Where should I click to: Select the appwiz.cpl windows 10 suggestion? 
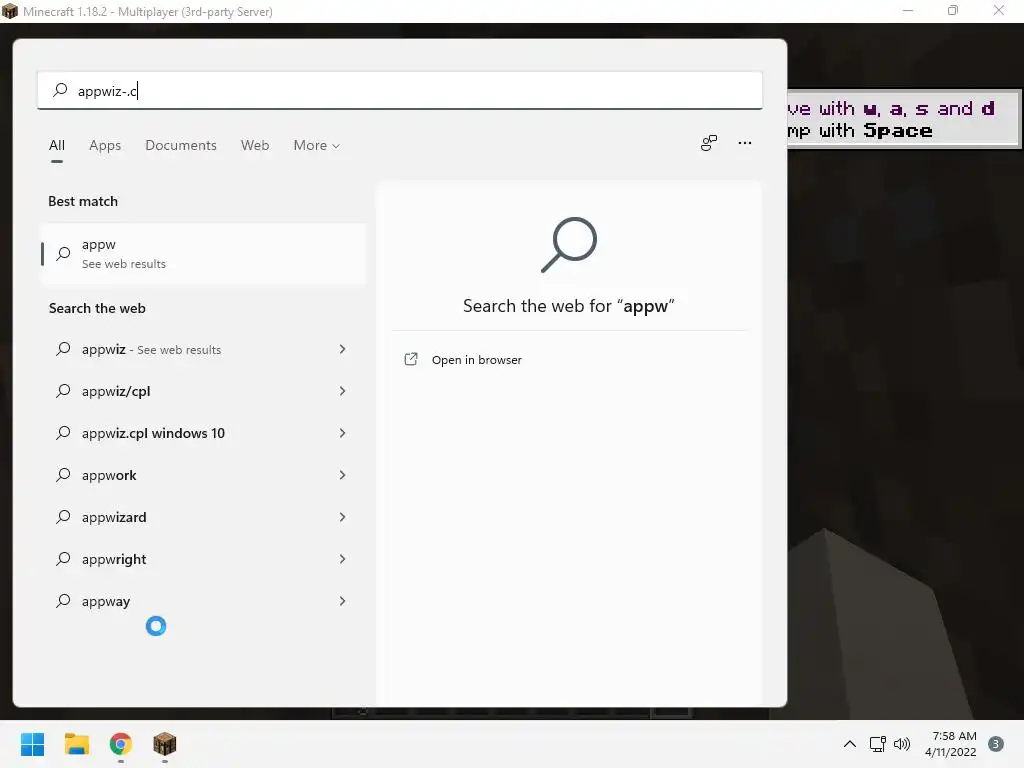(203, 433)
